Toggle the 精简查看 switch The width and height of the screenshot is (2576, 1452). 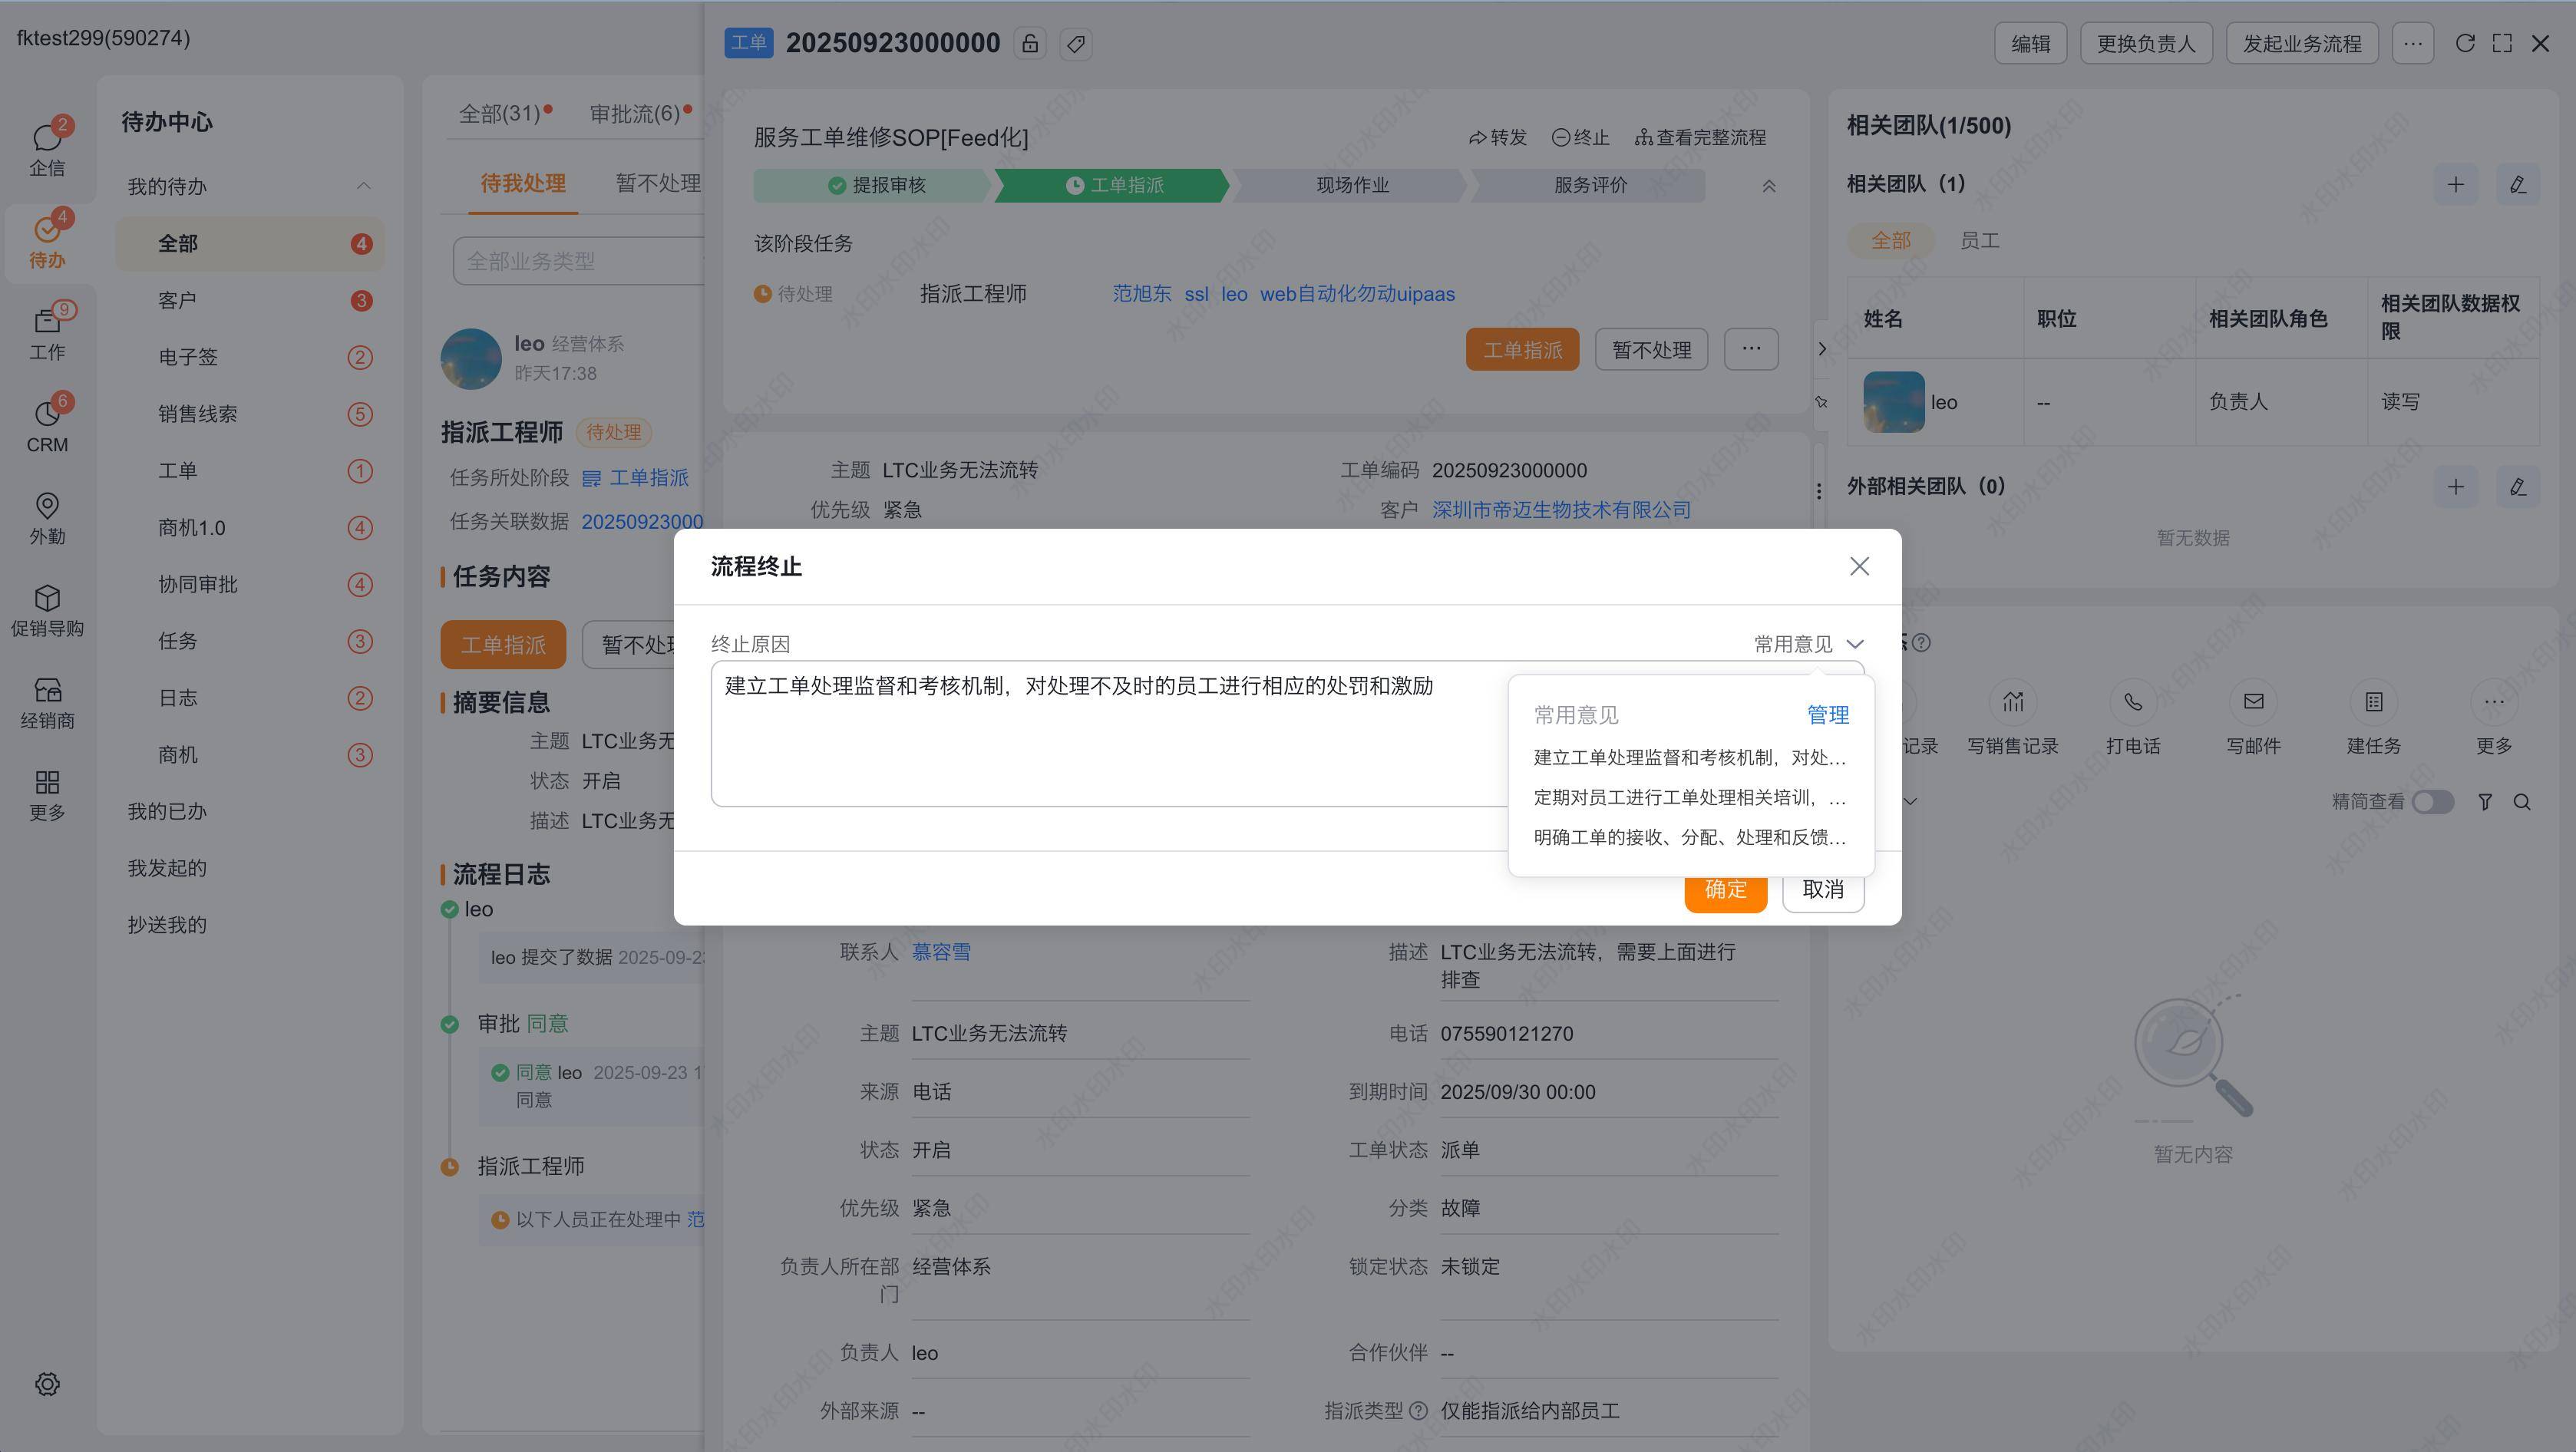[x=2432, y=802]
